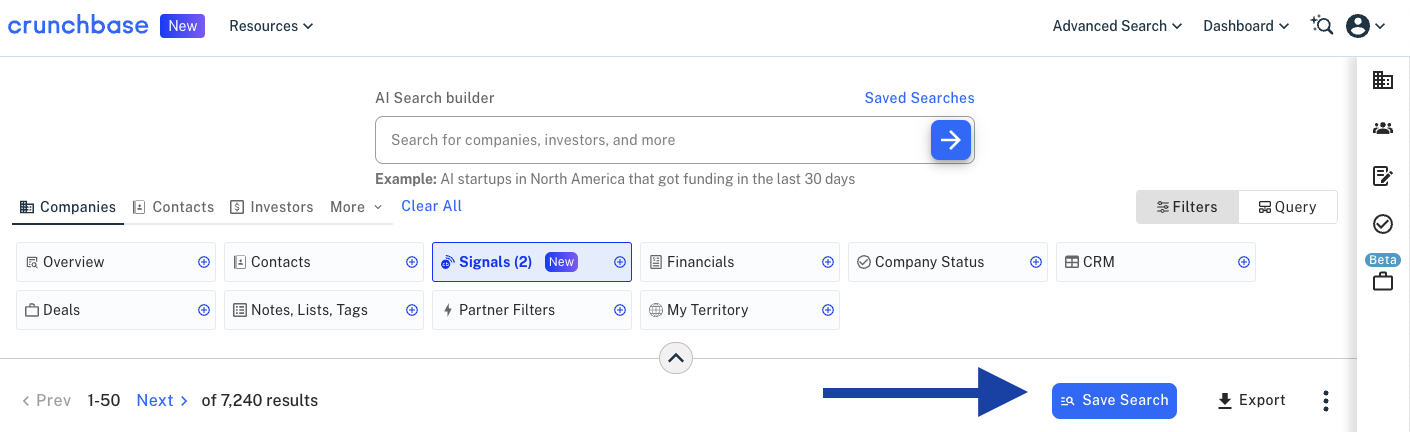Image resolution: width=1410 pixels, height=432 pixels.
Task: Add a Signals filter with plus icon
Action: [620, 262]
